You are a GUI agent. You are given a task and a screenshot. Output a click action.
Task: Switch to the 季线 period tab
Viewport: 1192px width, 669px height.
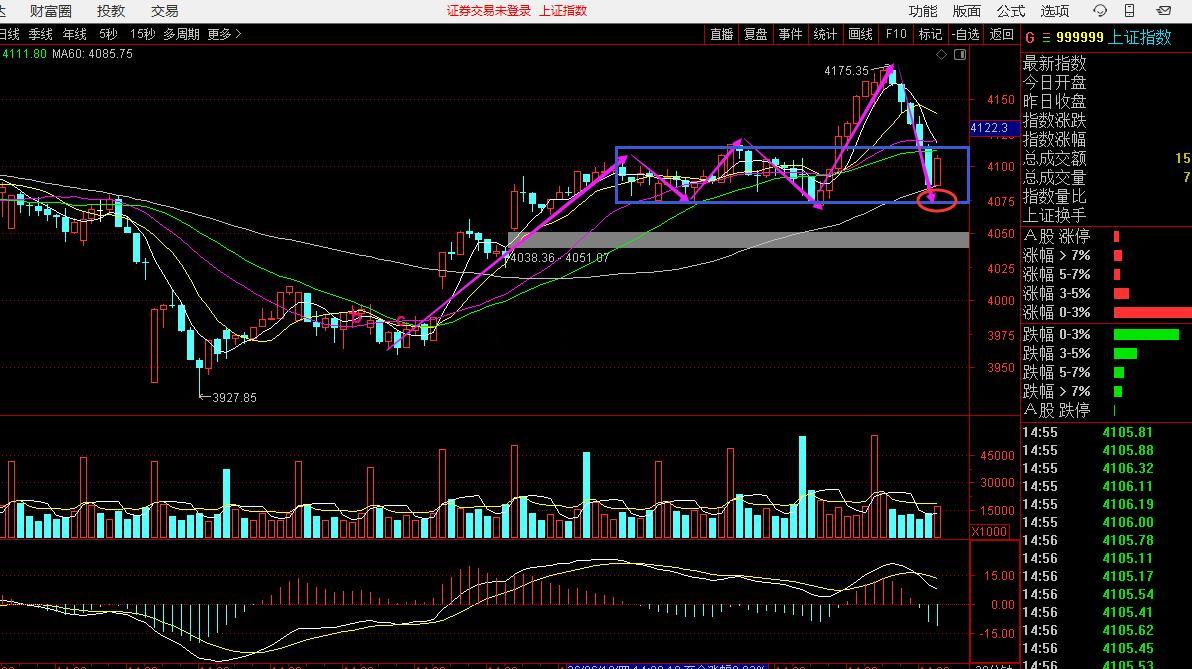[x=40, y=34]
